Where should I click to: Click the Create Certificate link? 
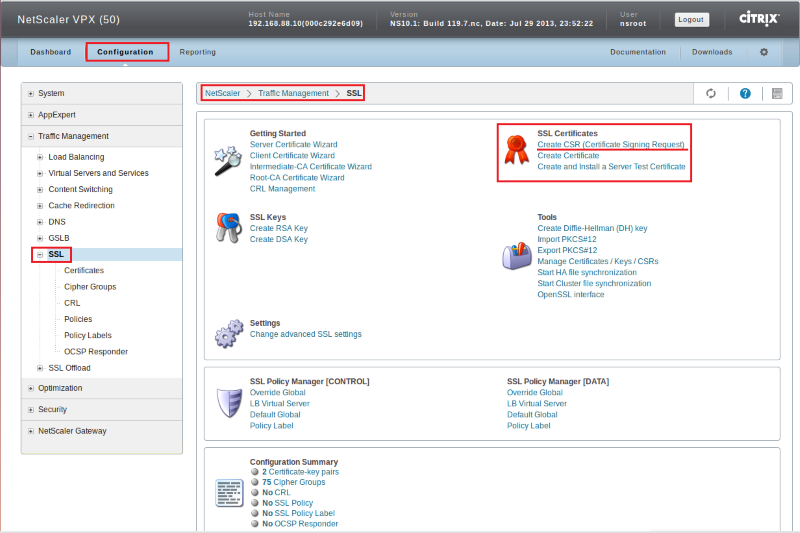pos(568,156)
